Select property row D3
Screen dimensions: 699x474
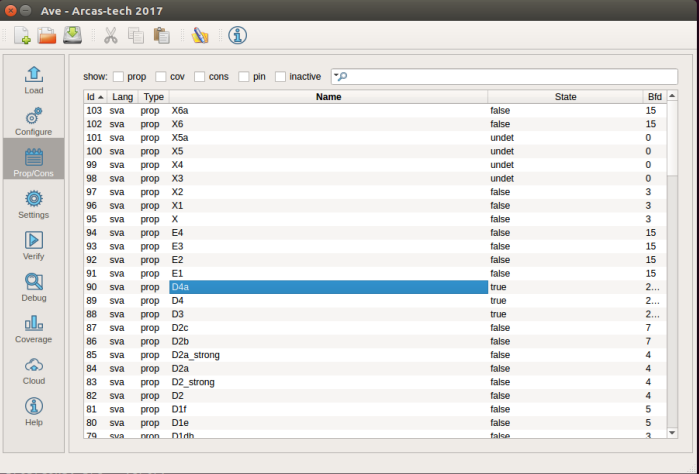click(375, 314)
